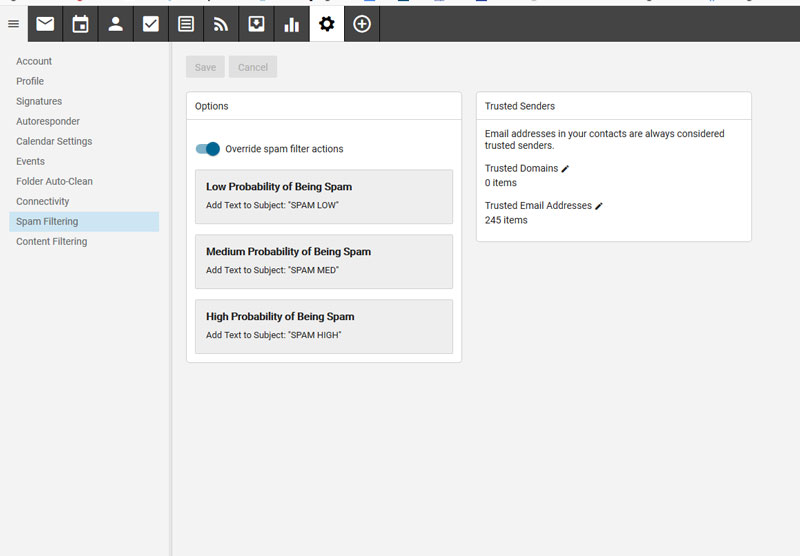Open the Reports bar chart icon
Screen dimensions: 800x556
coord(292,24)
